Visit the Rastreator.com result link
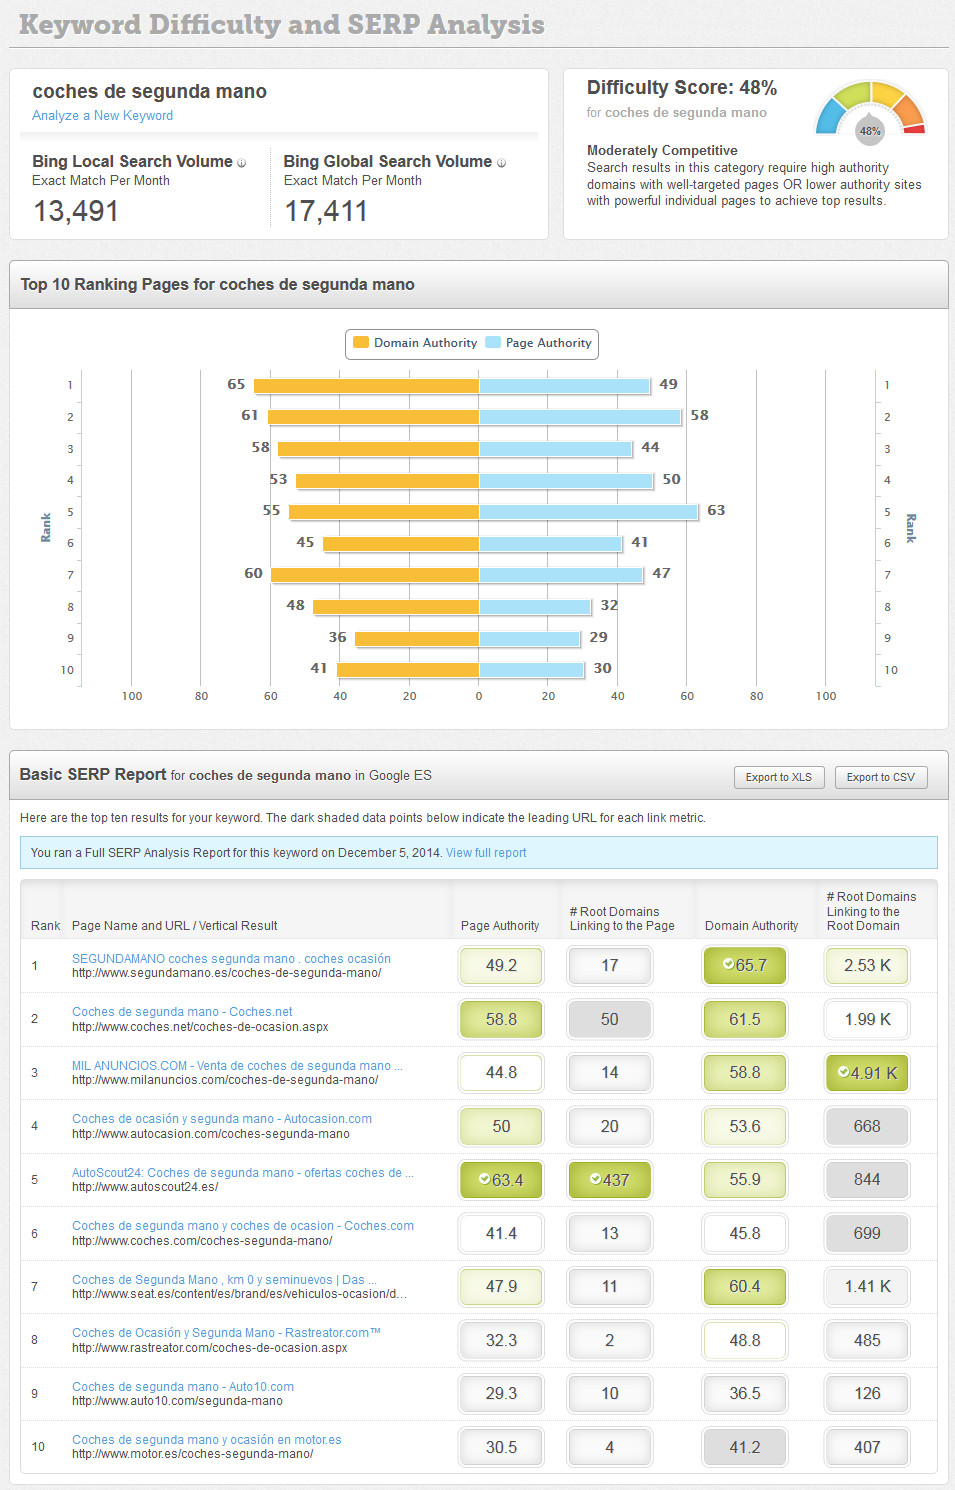The height and width of the screenshot is (1490, 955). (x=226, y=1332)
